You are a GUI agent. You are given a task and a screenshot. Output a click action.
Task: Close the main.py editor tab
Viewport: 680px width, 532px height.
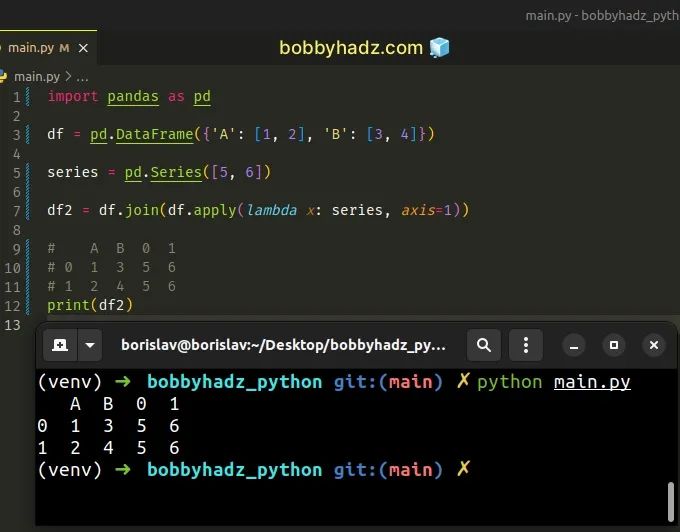pos(83,48)
